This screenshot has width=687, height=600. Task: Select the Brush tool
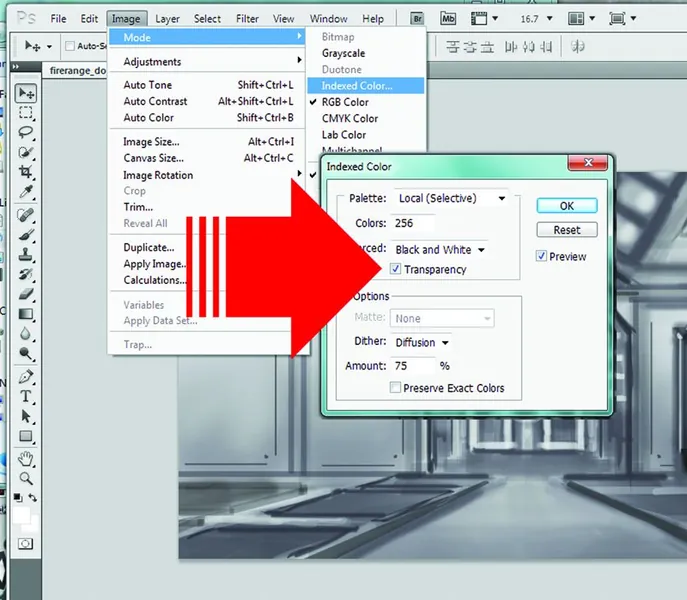(26, 235)
